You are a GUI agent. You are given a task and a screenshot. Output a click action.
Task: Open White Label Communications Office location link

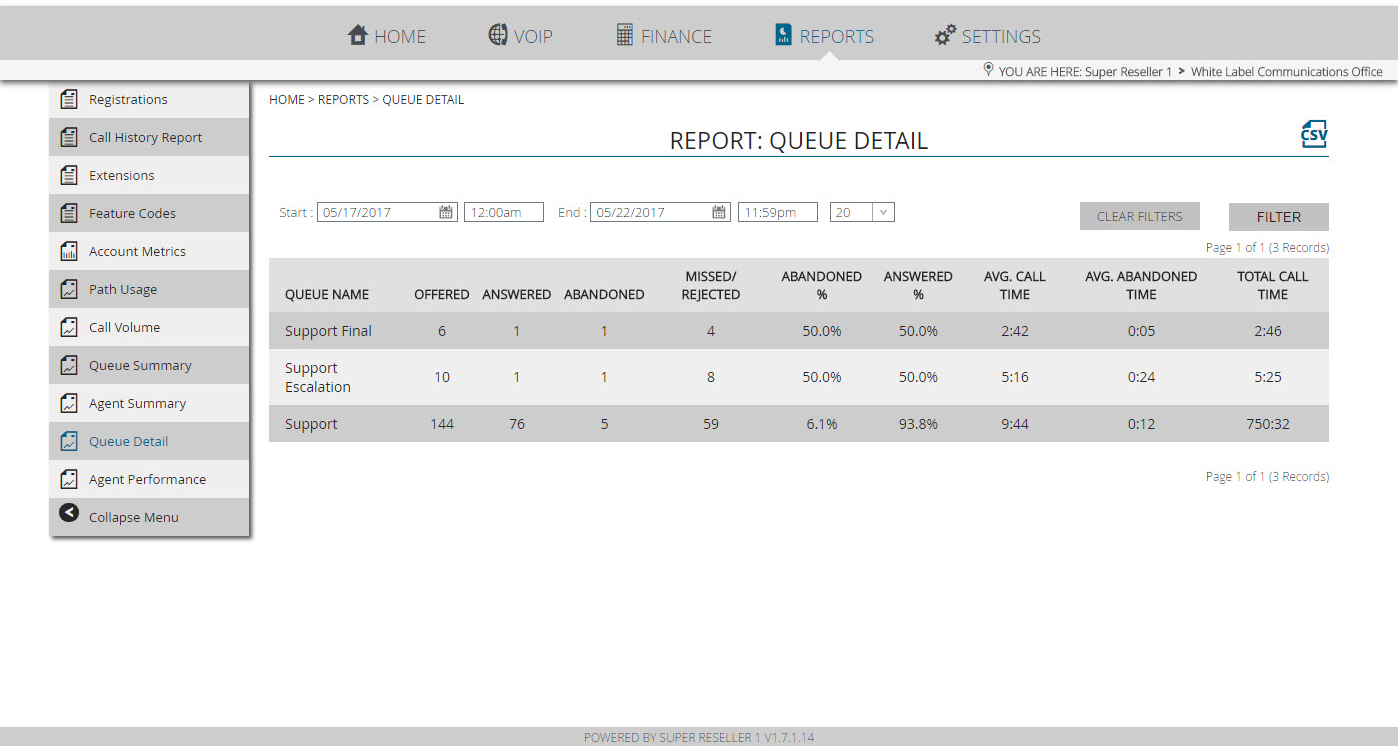pyautogui.click(x=1286, y=72)
